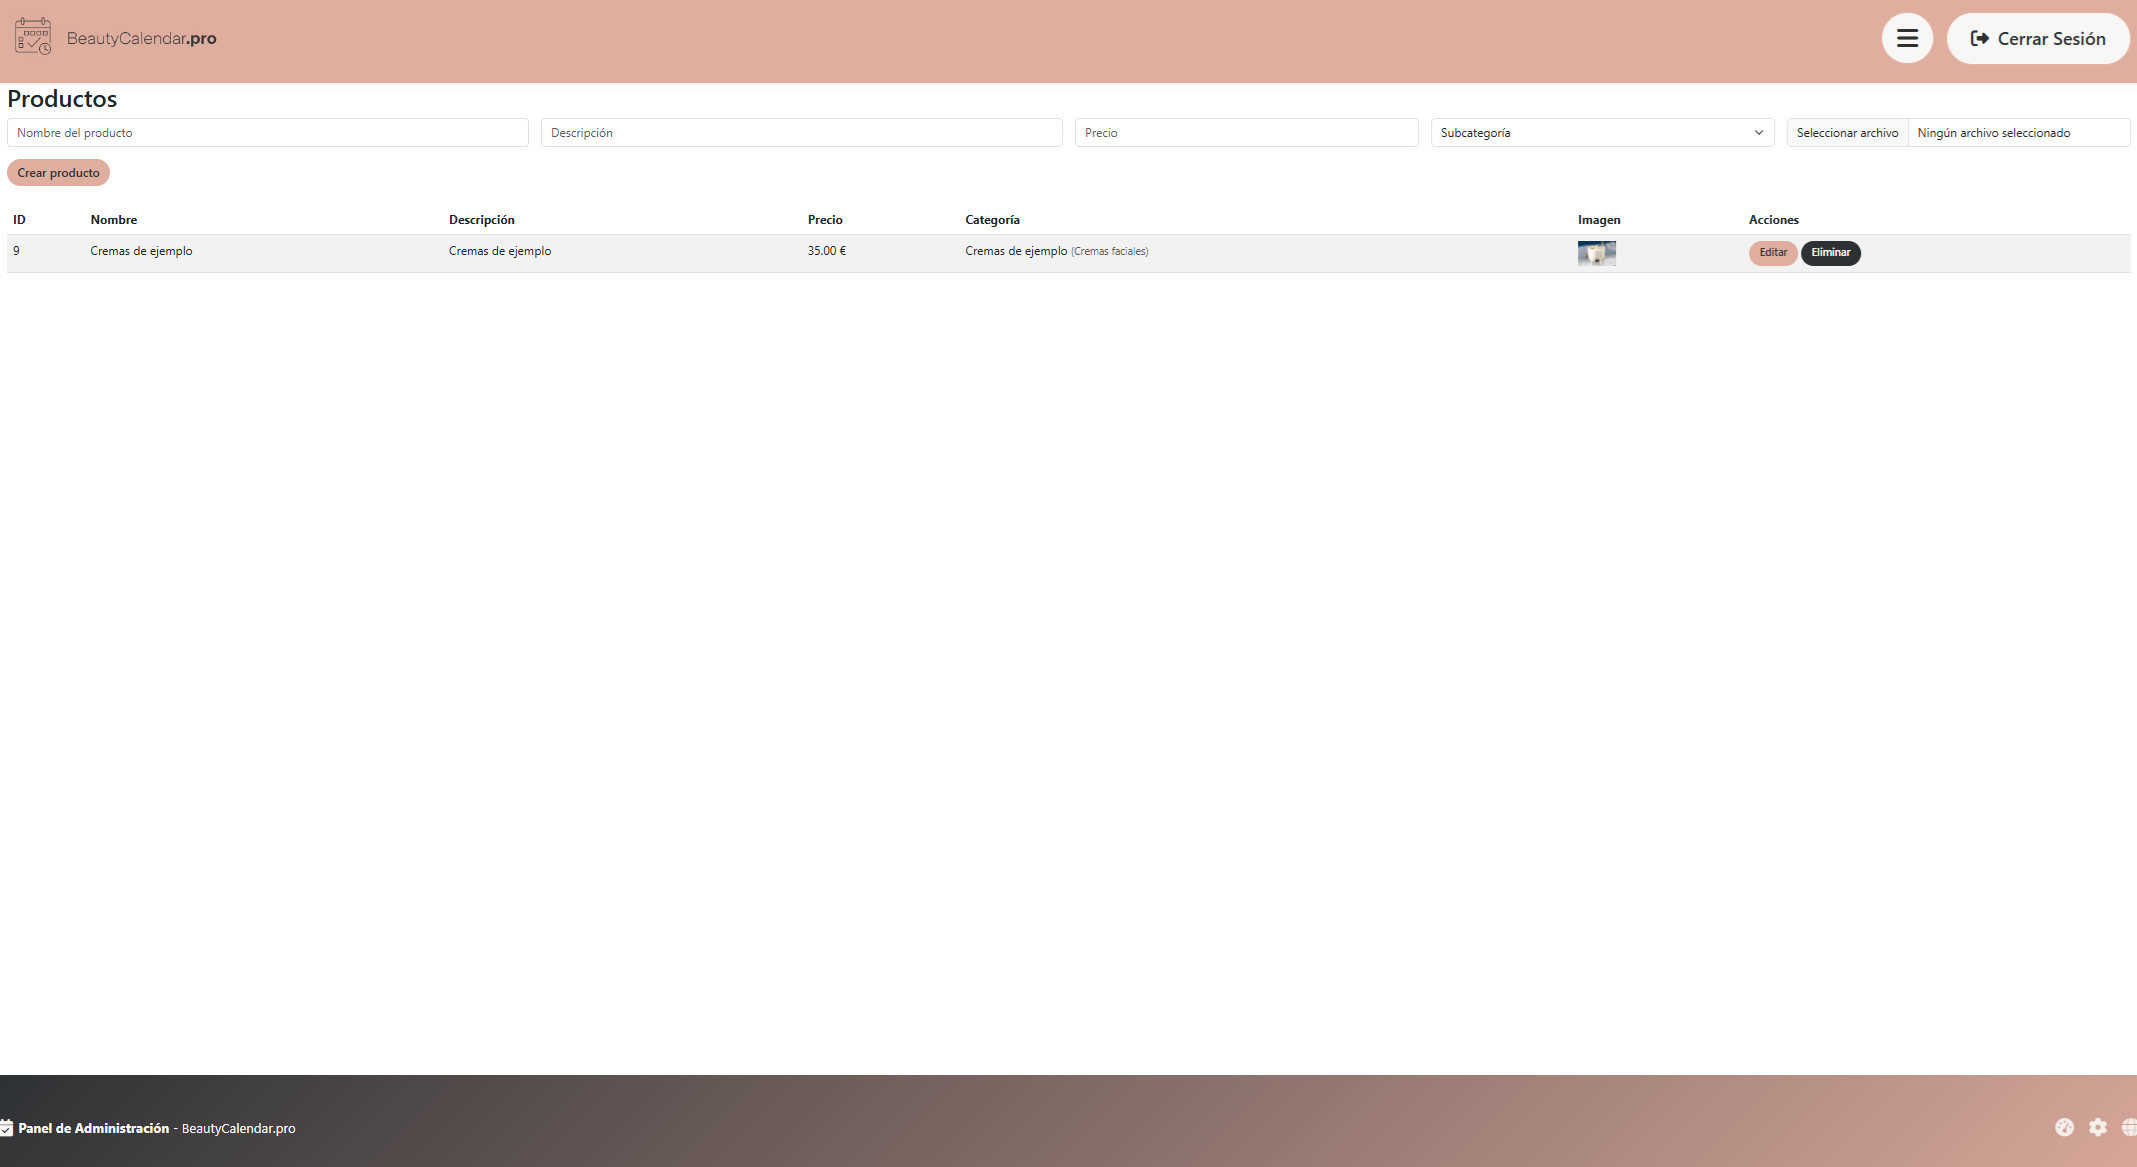
Task: Click the BeautyCalendar.pro brand link
Action: (141, 38)
